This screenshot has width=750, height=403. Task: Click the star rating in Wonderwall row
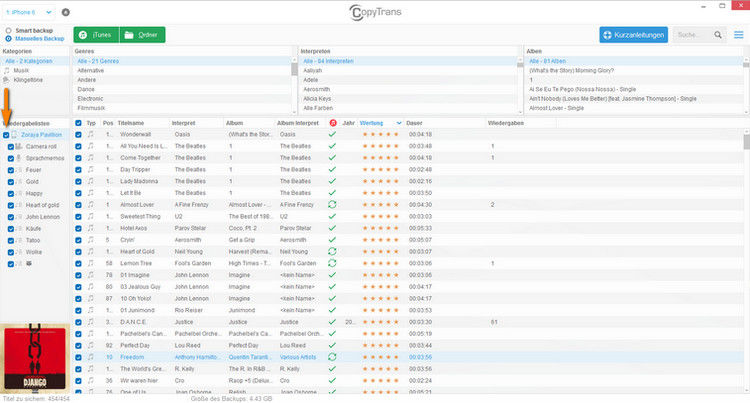coord(381,135)
